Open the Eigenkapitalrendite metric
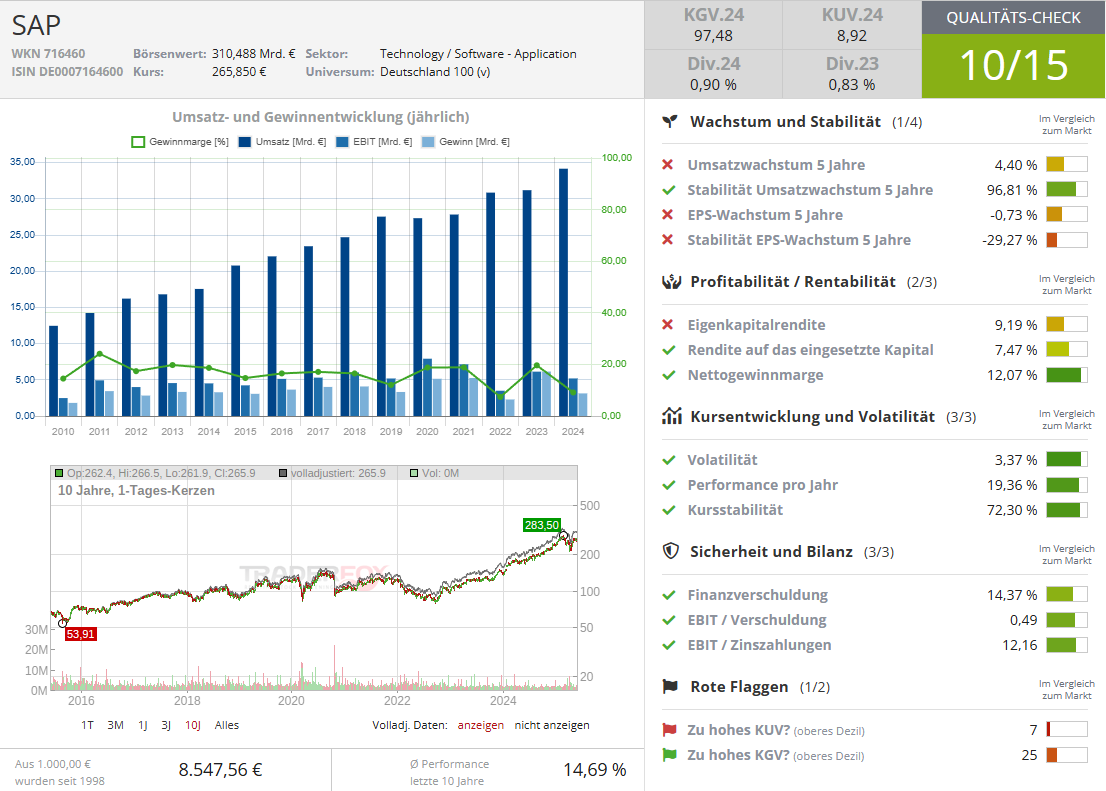This screenshot has height=791, width=1106. point(756,325)
